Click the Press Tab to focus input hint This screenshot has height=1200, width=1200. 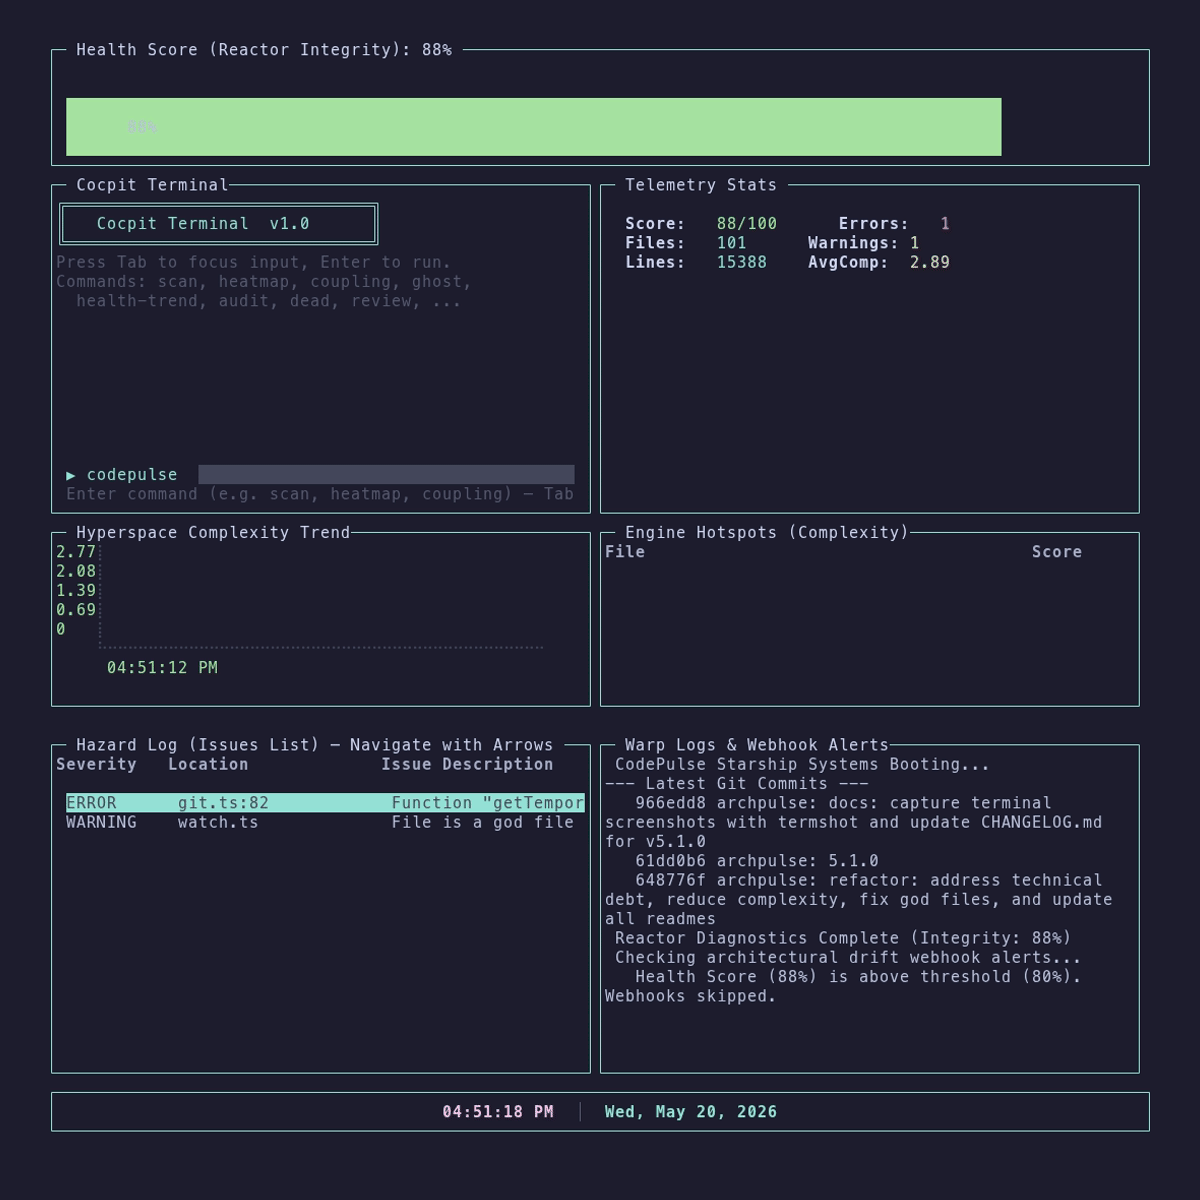click(254, 262)
